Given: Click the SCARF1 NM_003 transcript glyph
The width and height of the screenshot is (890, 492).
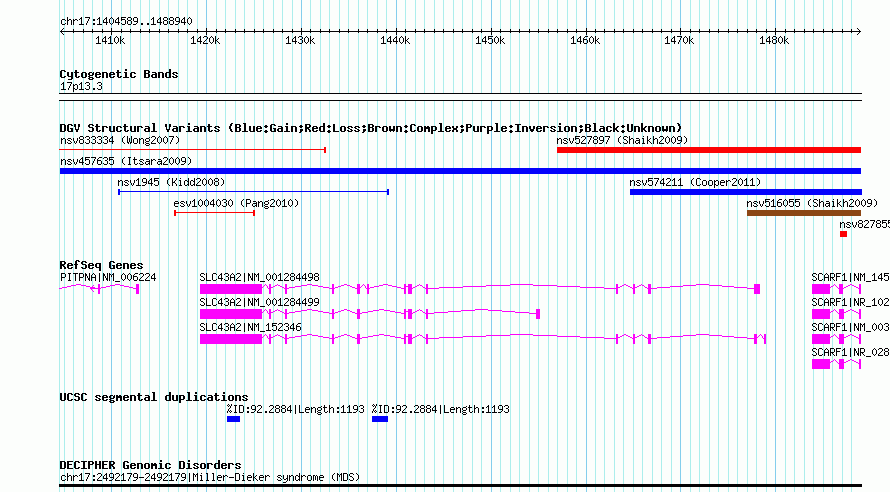Looking at the screenshot, I should coord(836,339).
